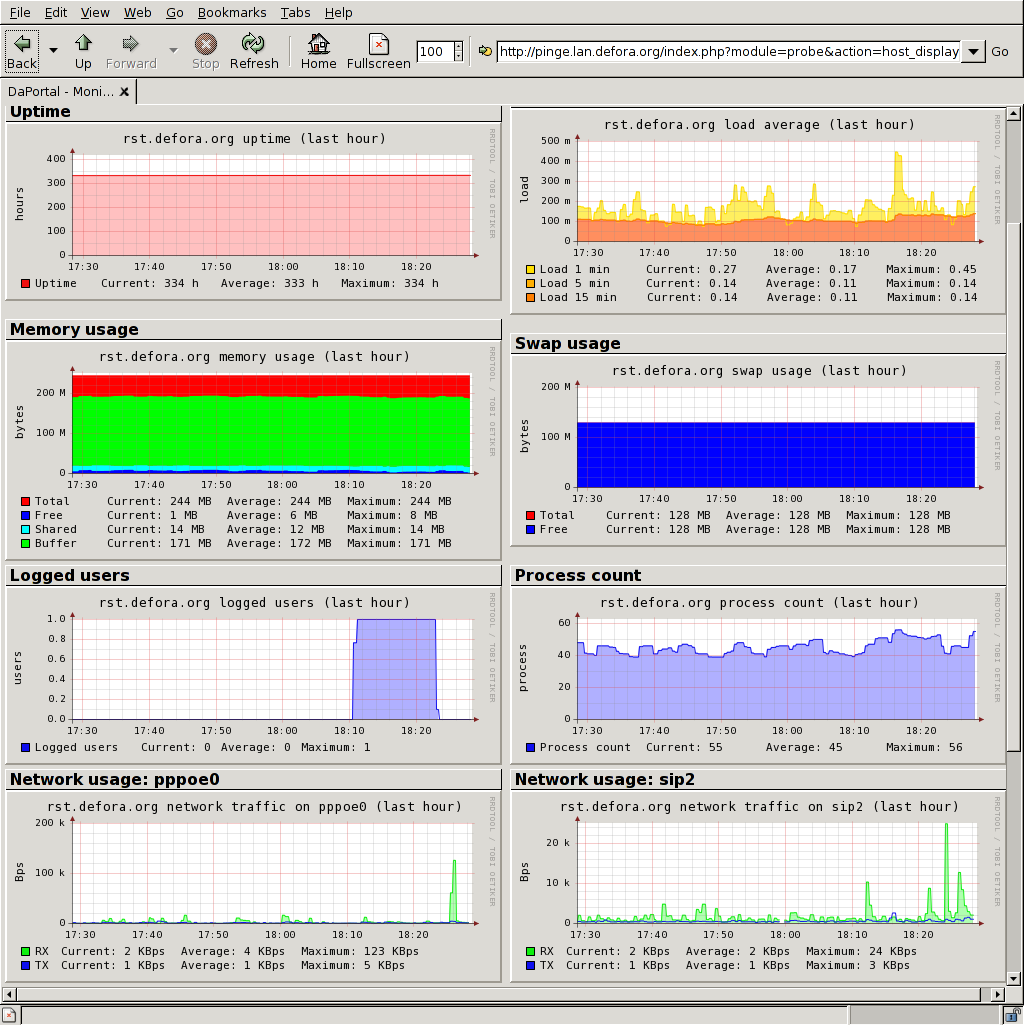Go up one level with Up icon

tap(83, 44)
